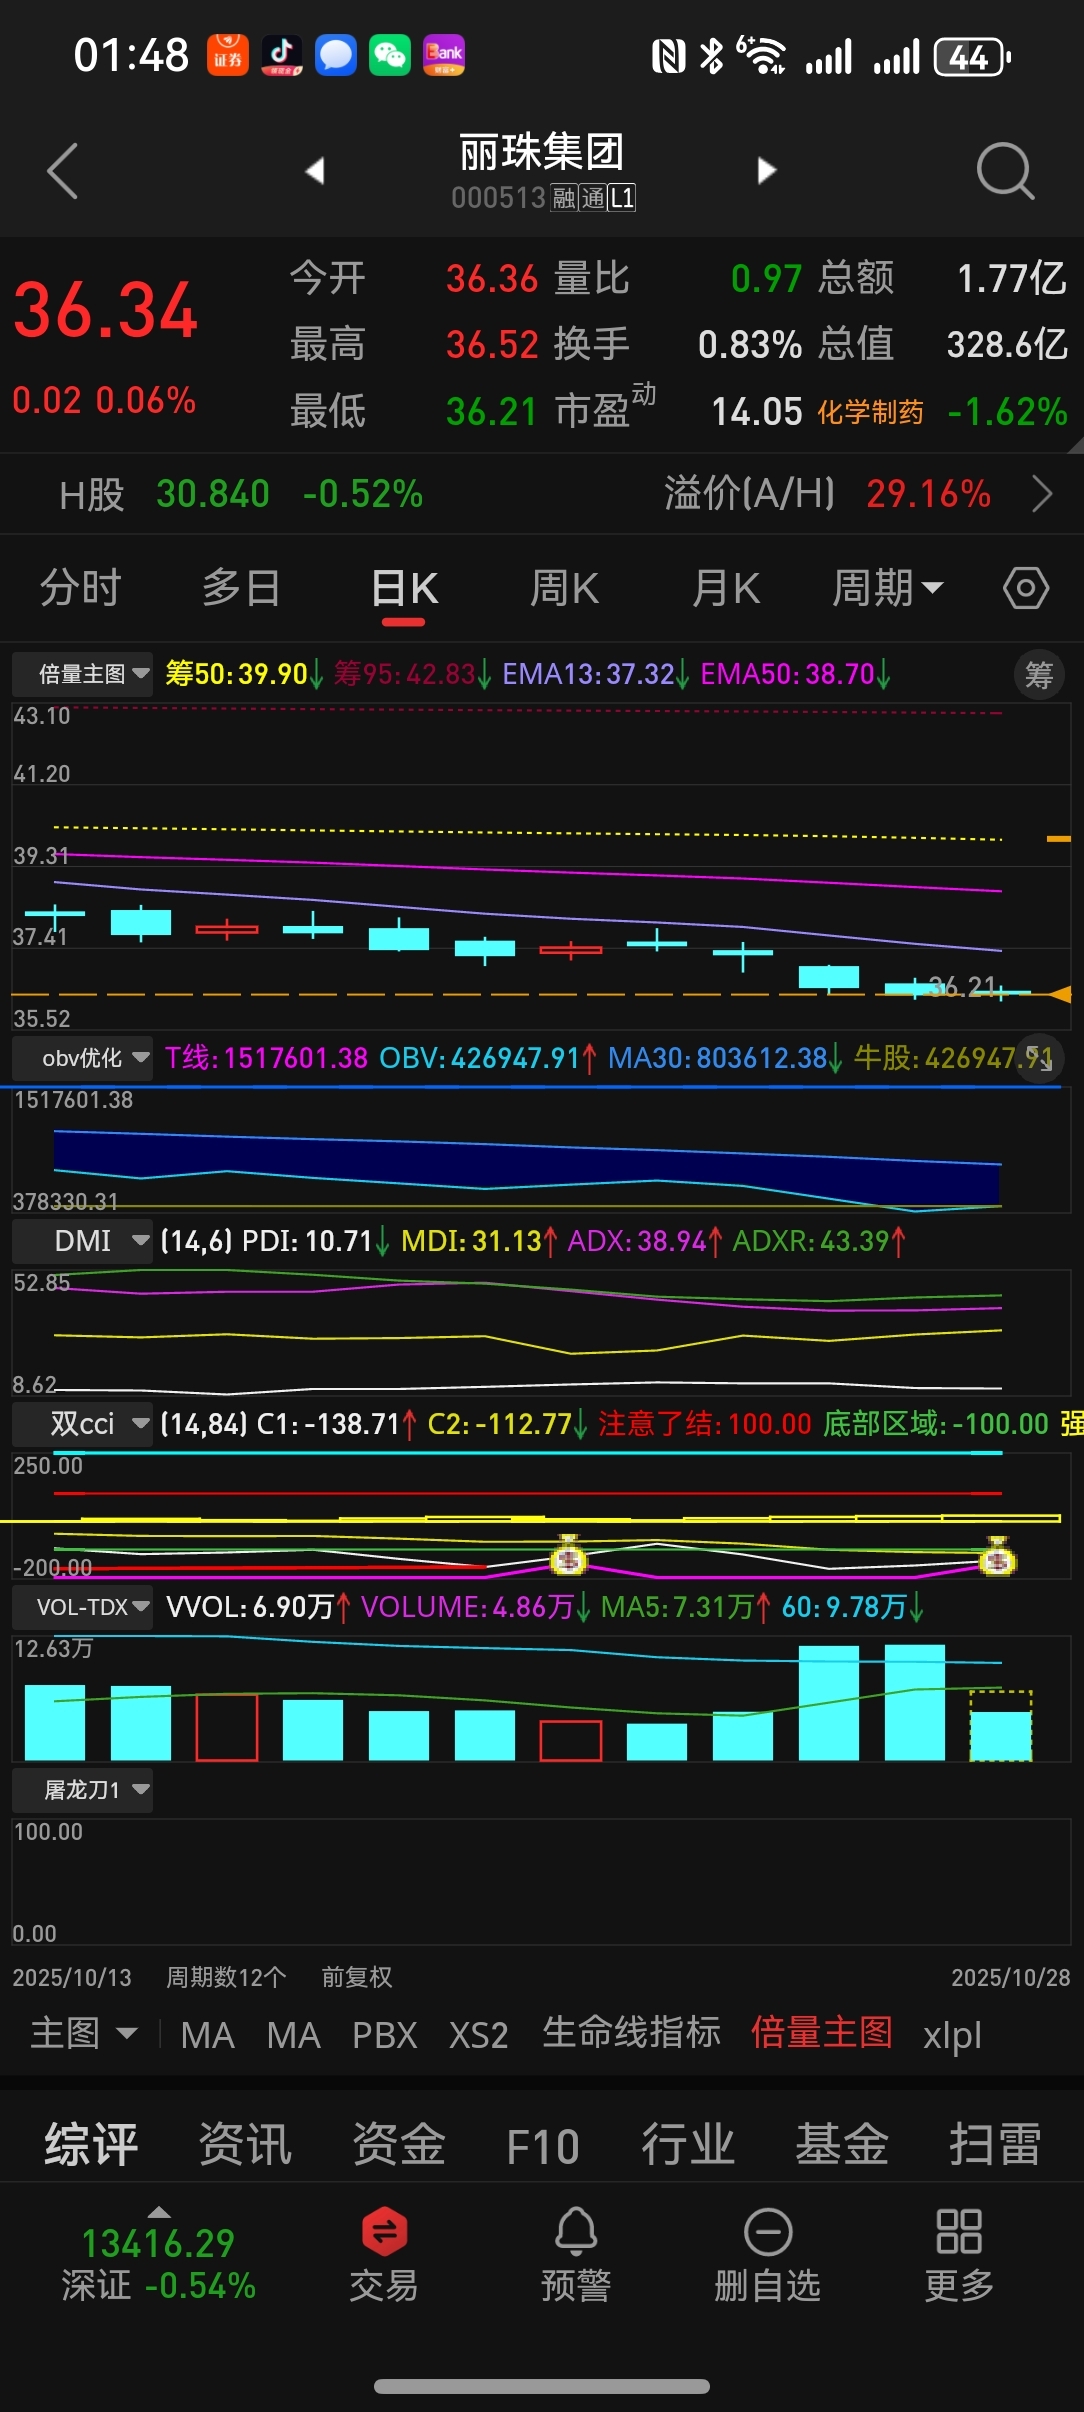The image size is (1084, 2412).
Task: Open the TikTok status bar icon
Action: click(282, 55)
